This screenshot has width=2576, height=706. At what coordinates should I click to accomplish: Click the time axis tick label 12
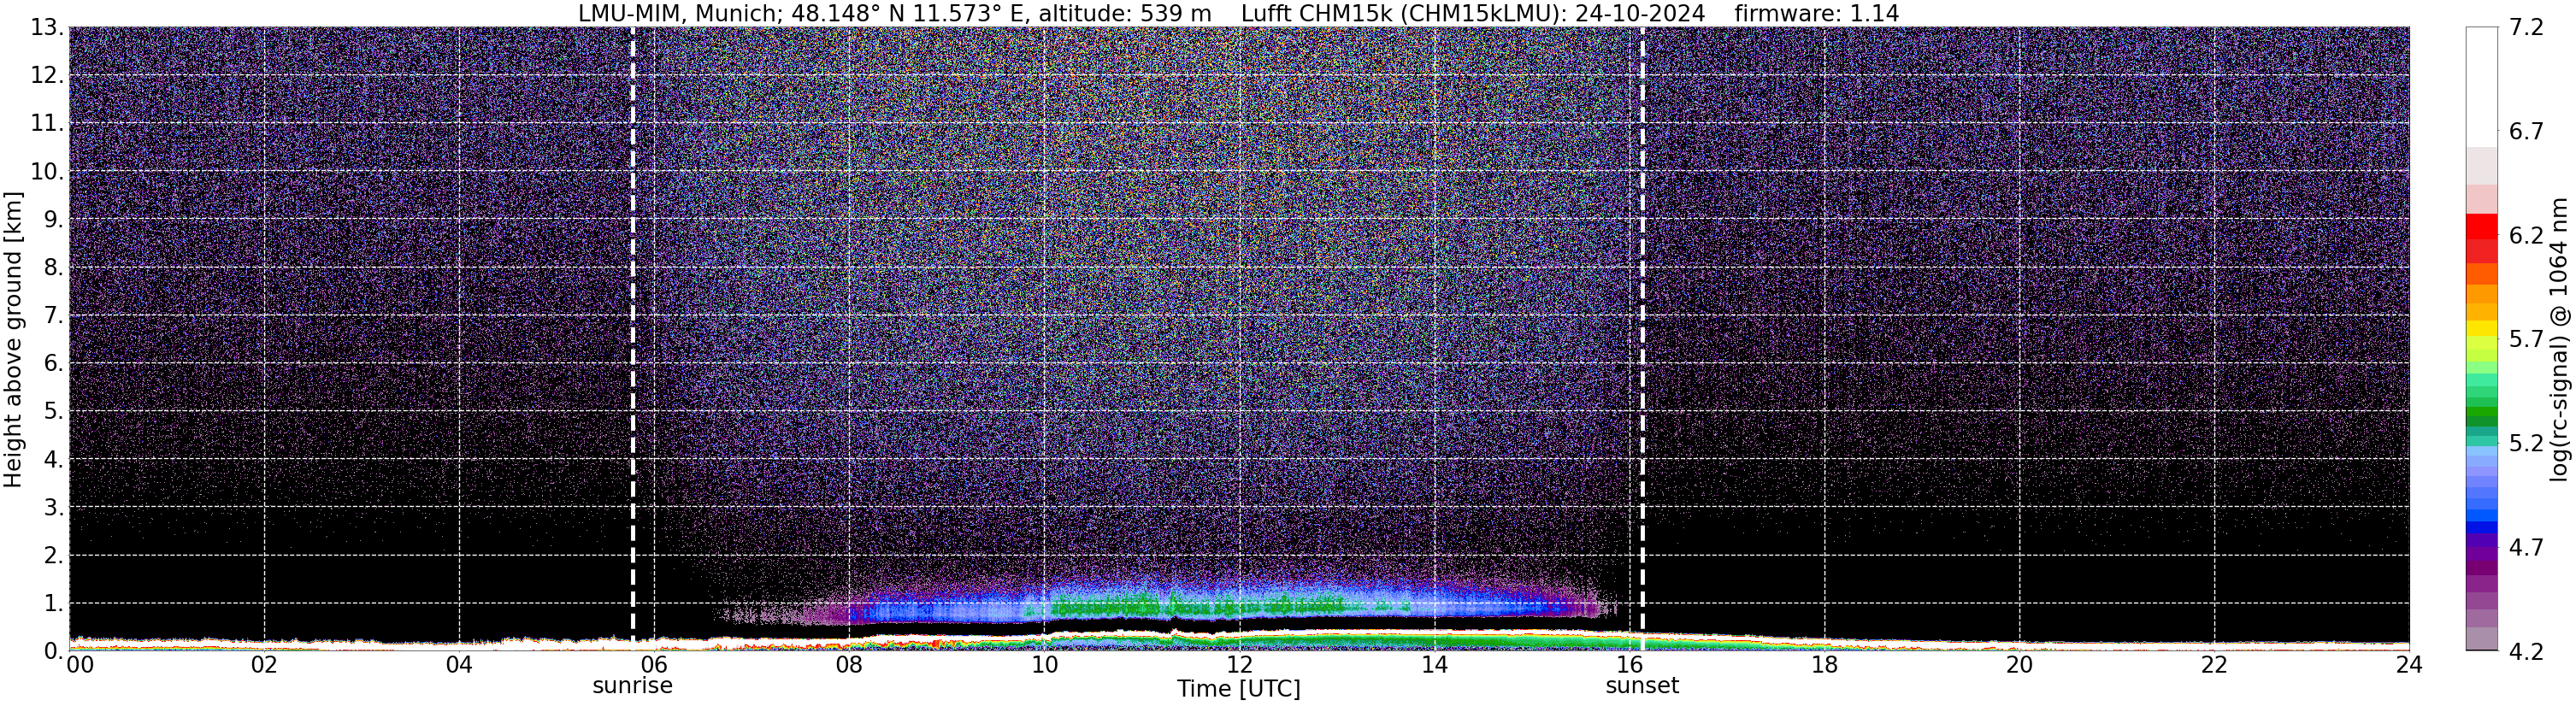[1239, 665]
